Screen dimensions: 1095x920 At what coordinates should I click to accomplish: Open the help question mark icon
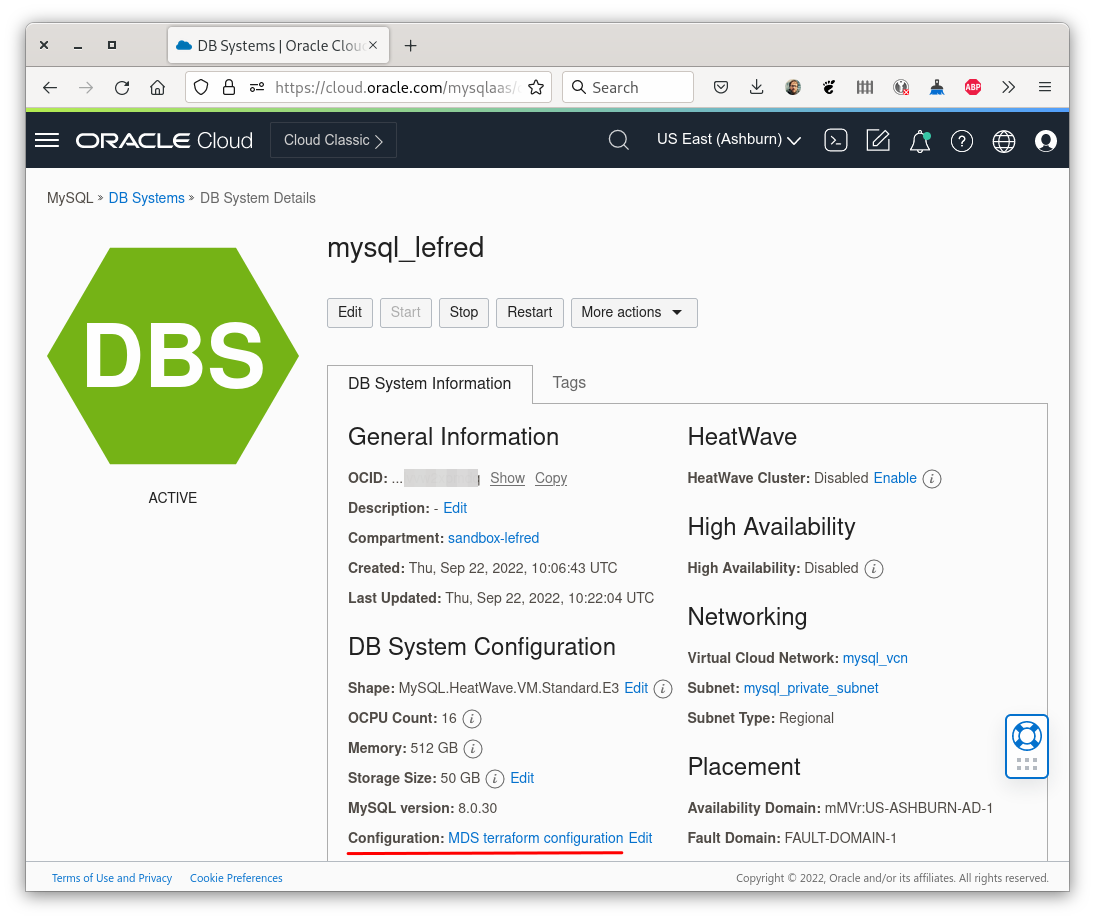962,141
